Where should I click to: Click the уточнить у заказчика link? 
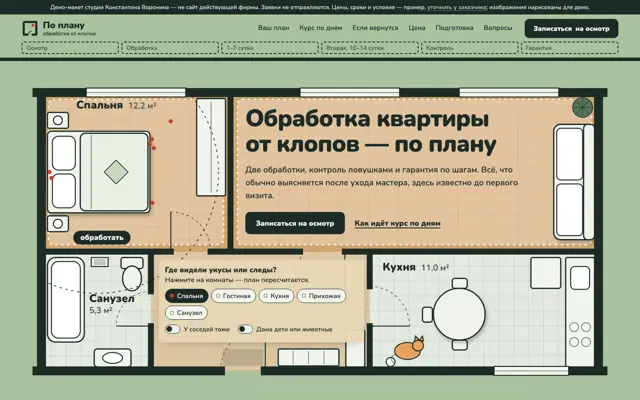[x=457, y=7]
